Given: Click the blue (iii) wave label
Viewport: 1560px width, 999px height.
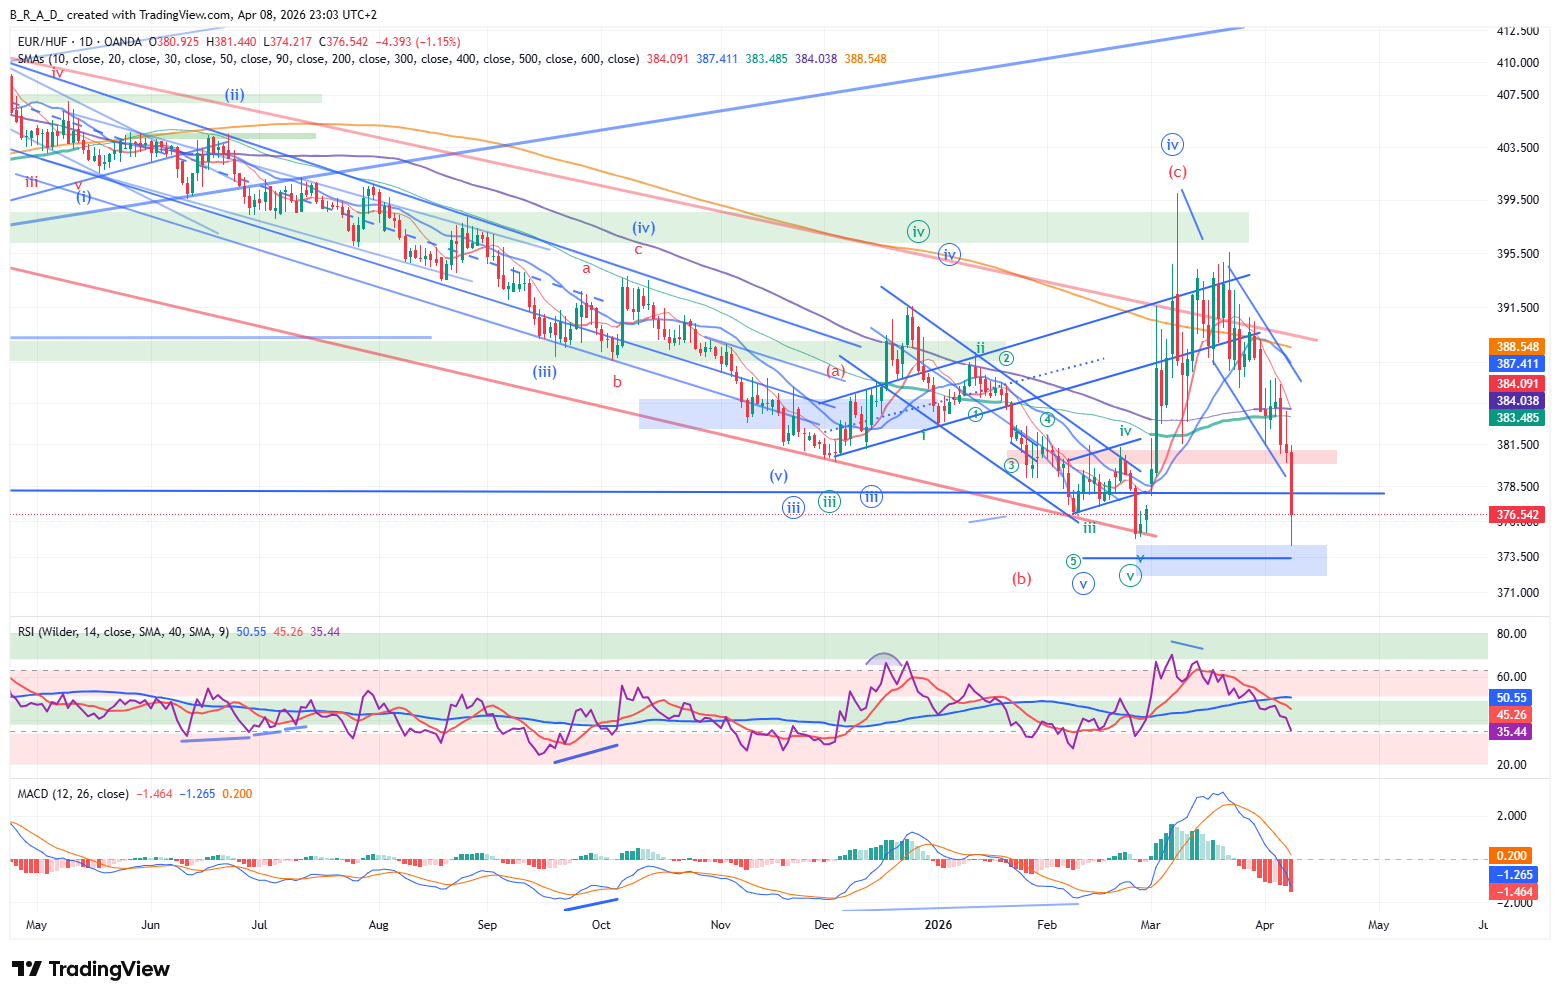Looking at the screenshot, I should click(x=544, y=372).
